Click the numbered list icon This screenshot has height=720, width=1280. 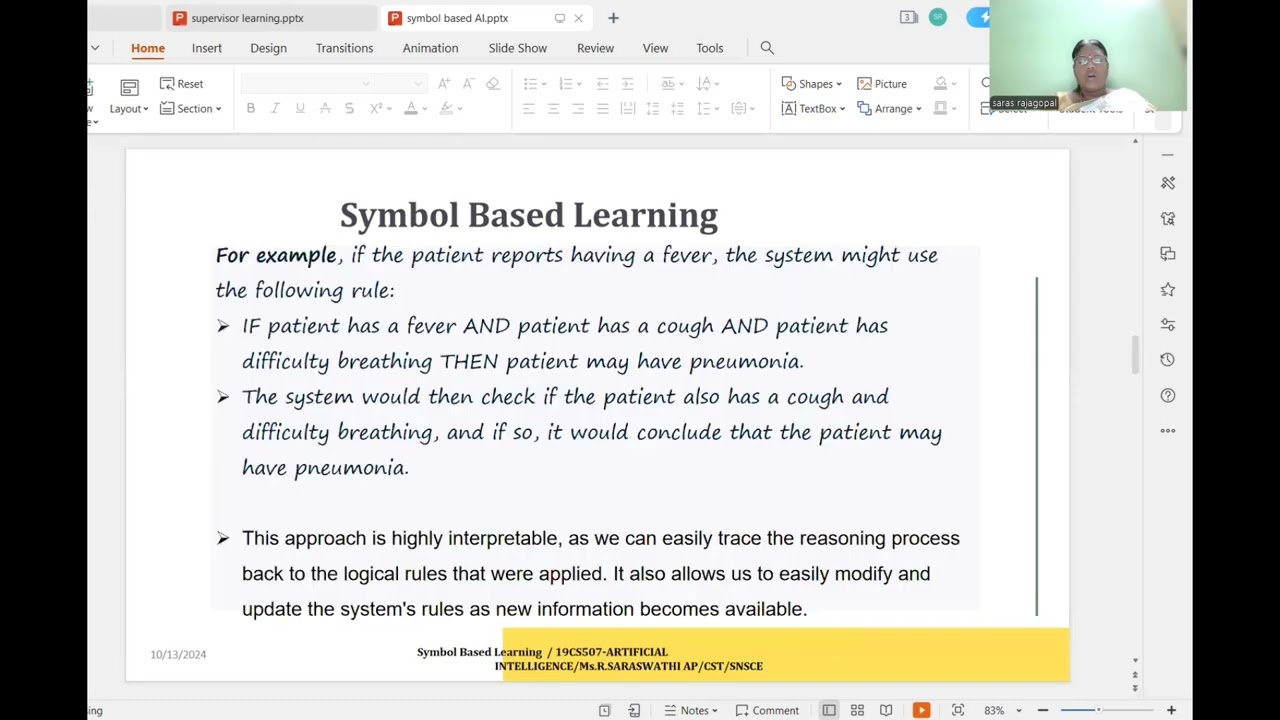pyautogui.click(x=566, y=84)
